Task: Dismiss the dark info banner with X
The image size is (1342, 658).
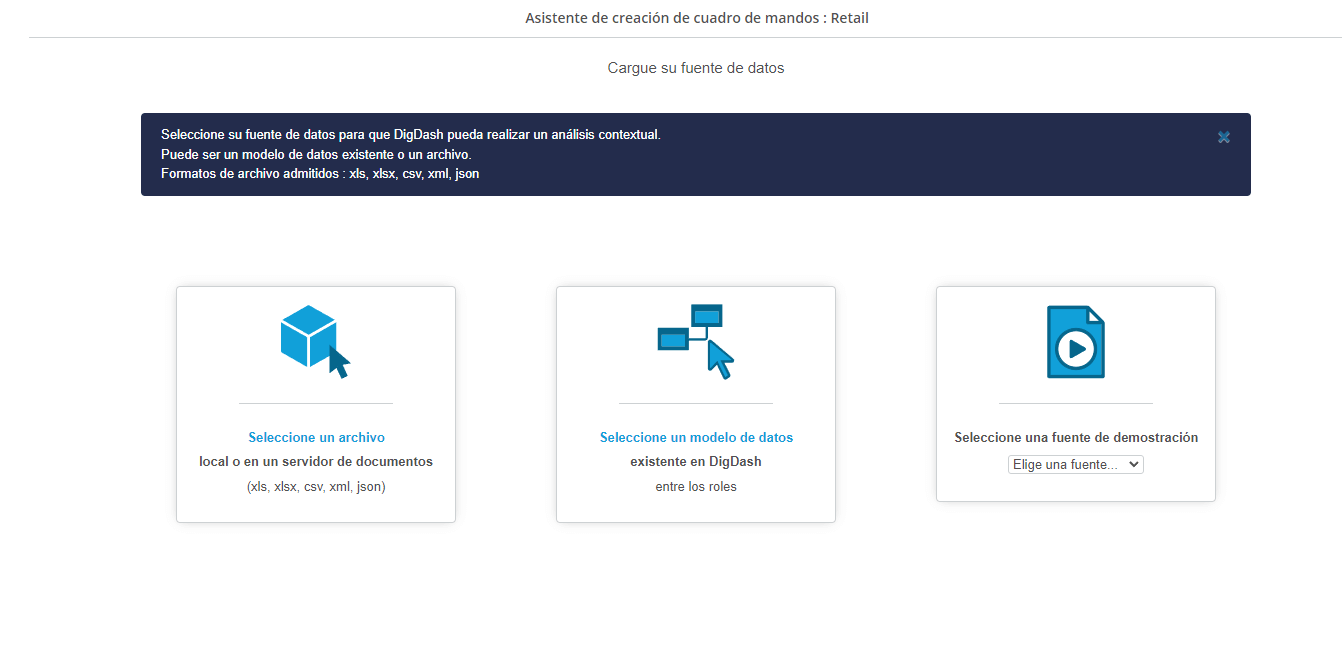Action: pyautogui.click(x=1223, y=137)
